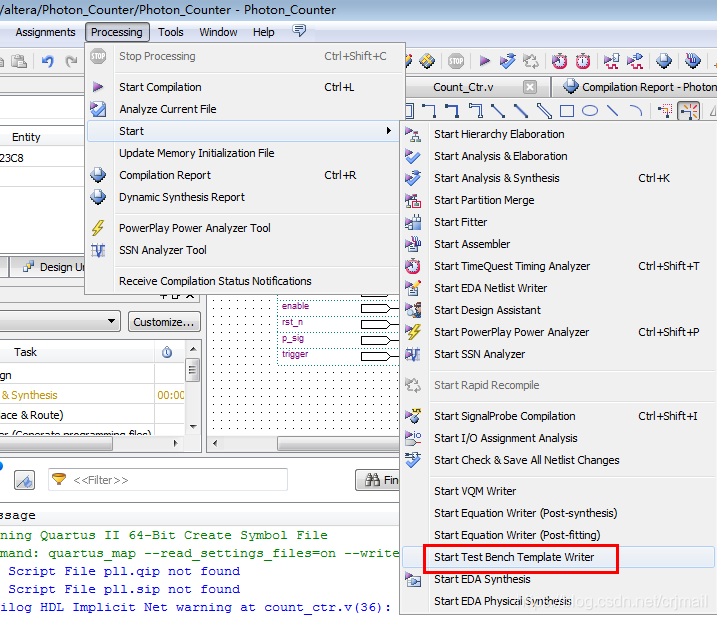Select Start Hierarchy Elaboration
Image resolution: width=717 pixels, height=620 pixels.
(x=558, y=134)
